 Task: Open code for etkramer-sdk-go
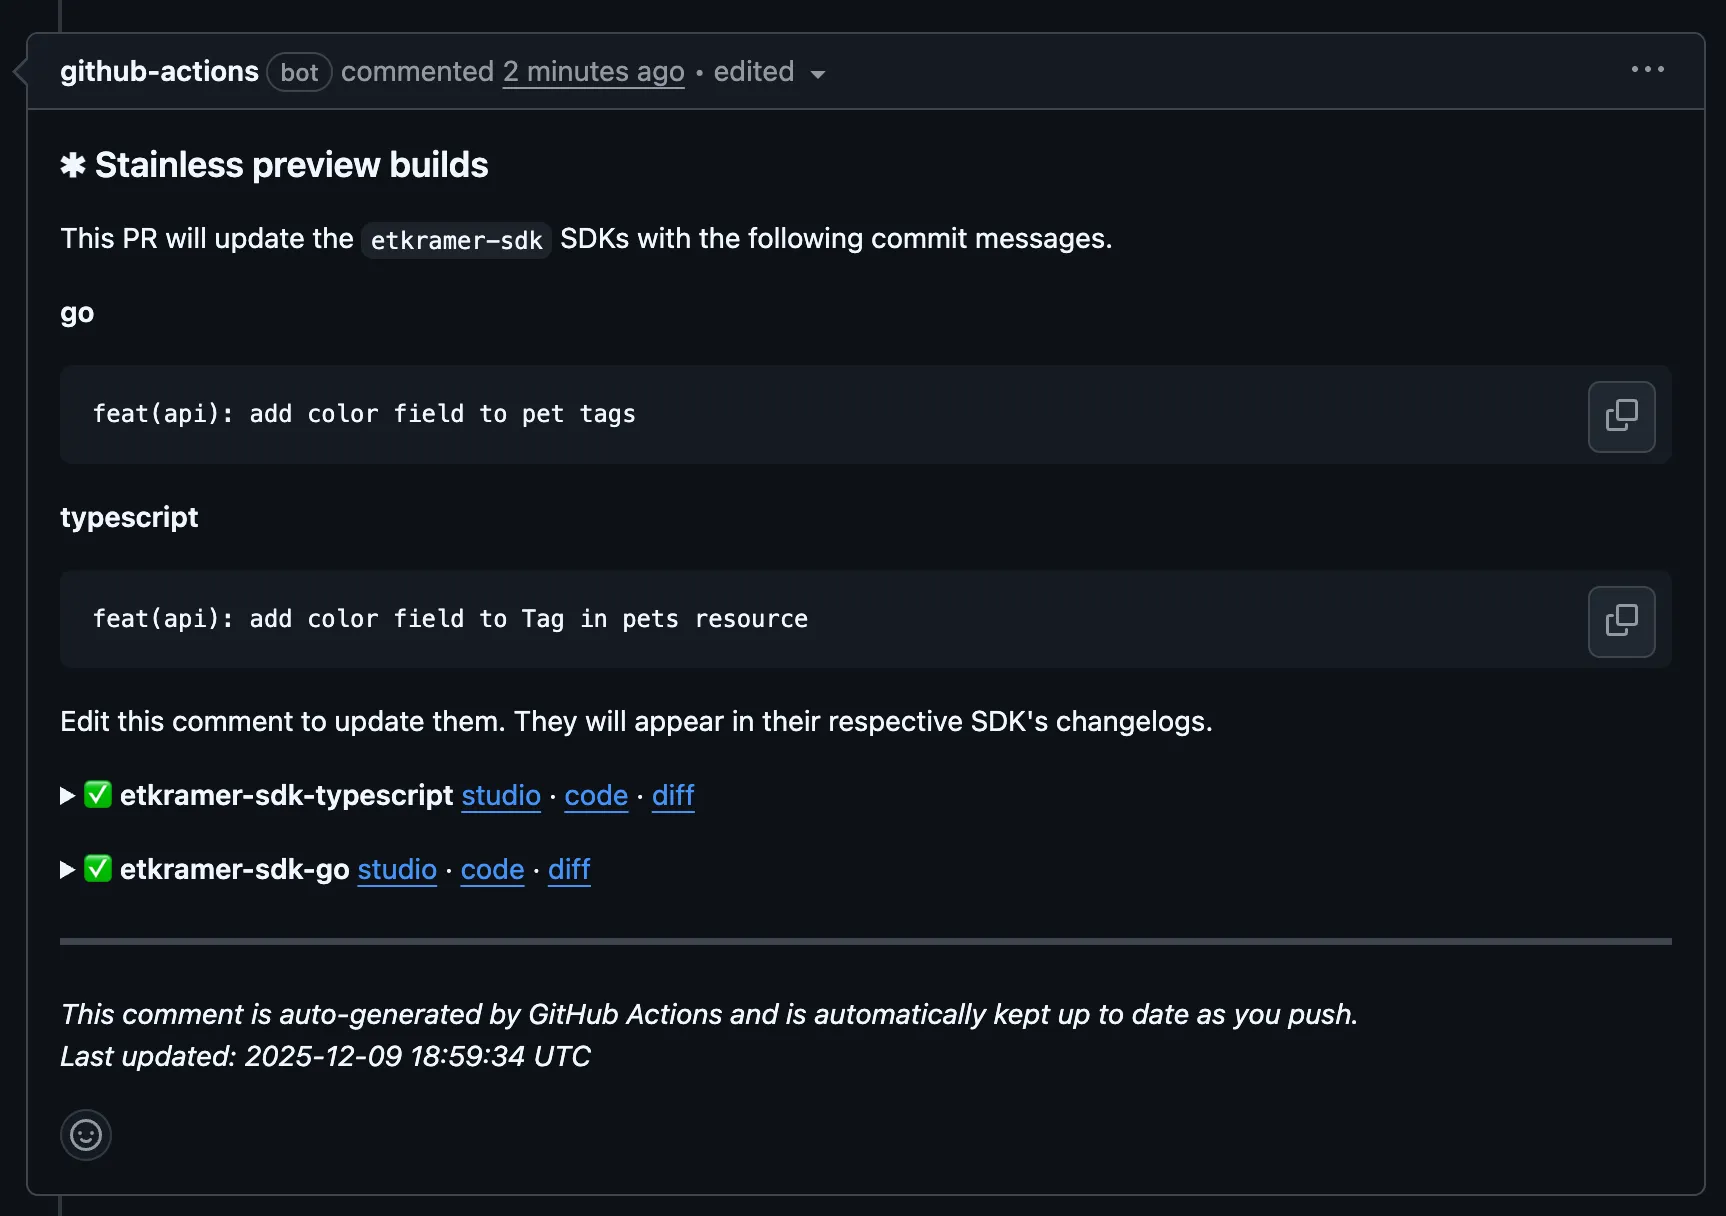(x=491, y=870)
